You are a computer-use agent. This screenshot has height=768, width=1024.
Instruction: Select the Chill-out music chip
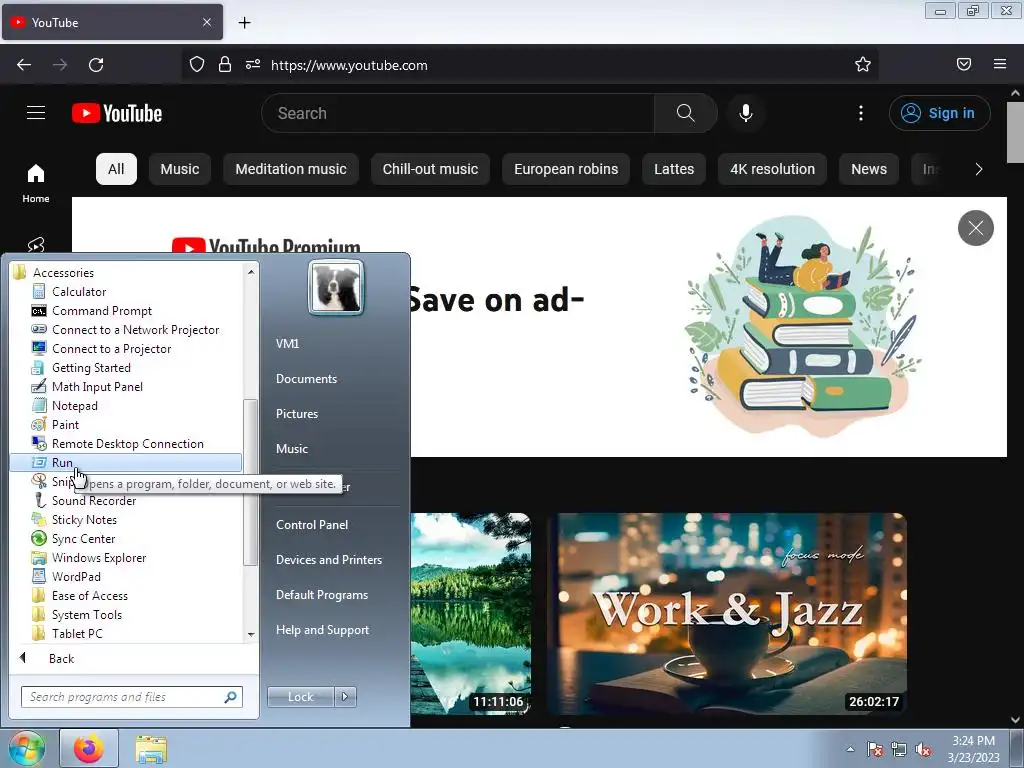(430, 169)
